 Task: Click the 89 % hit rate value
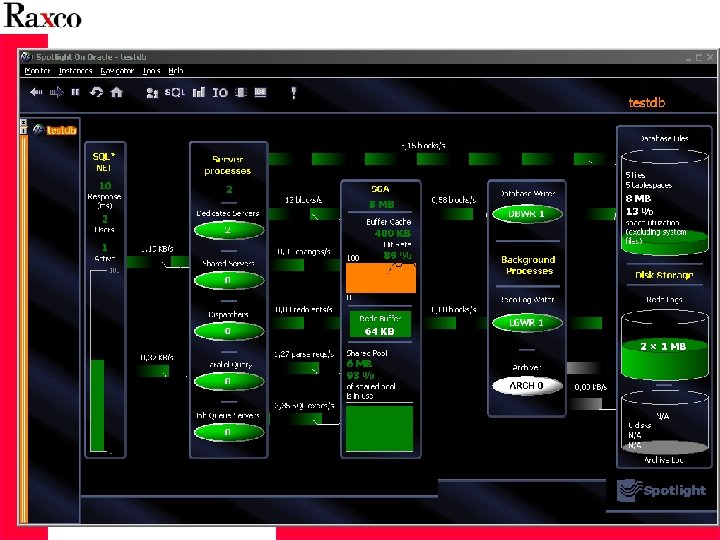pyautogui.click(x=398, y=255)
